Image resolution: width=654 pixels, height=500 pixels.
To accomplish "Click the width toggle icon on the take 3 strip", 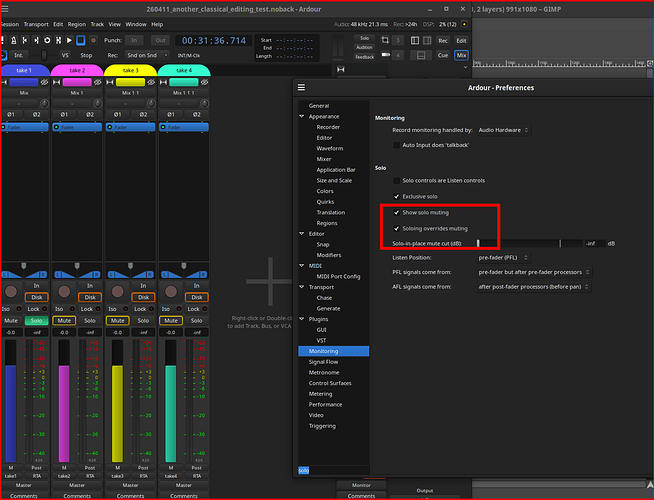I will point(110,82).
